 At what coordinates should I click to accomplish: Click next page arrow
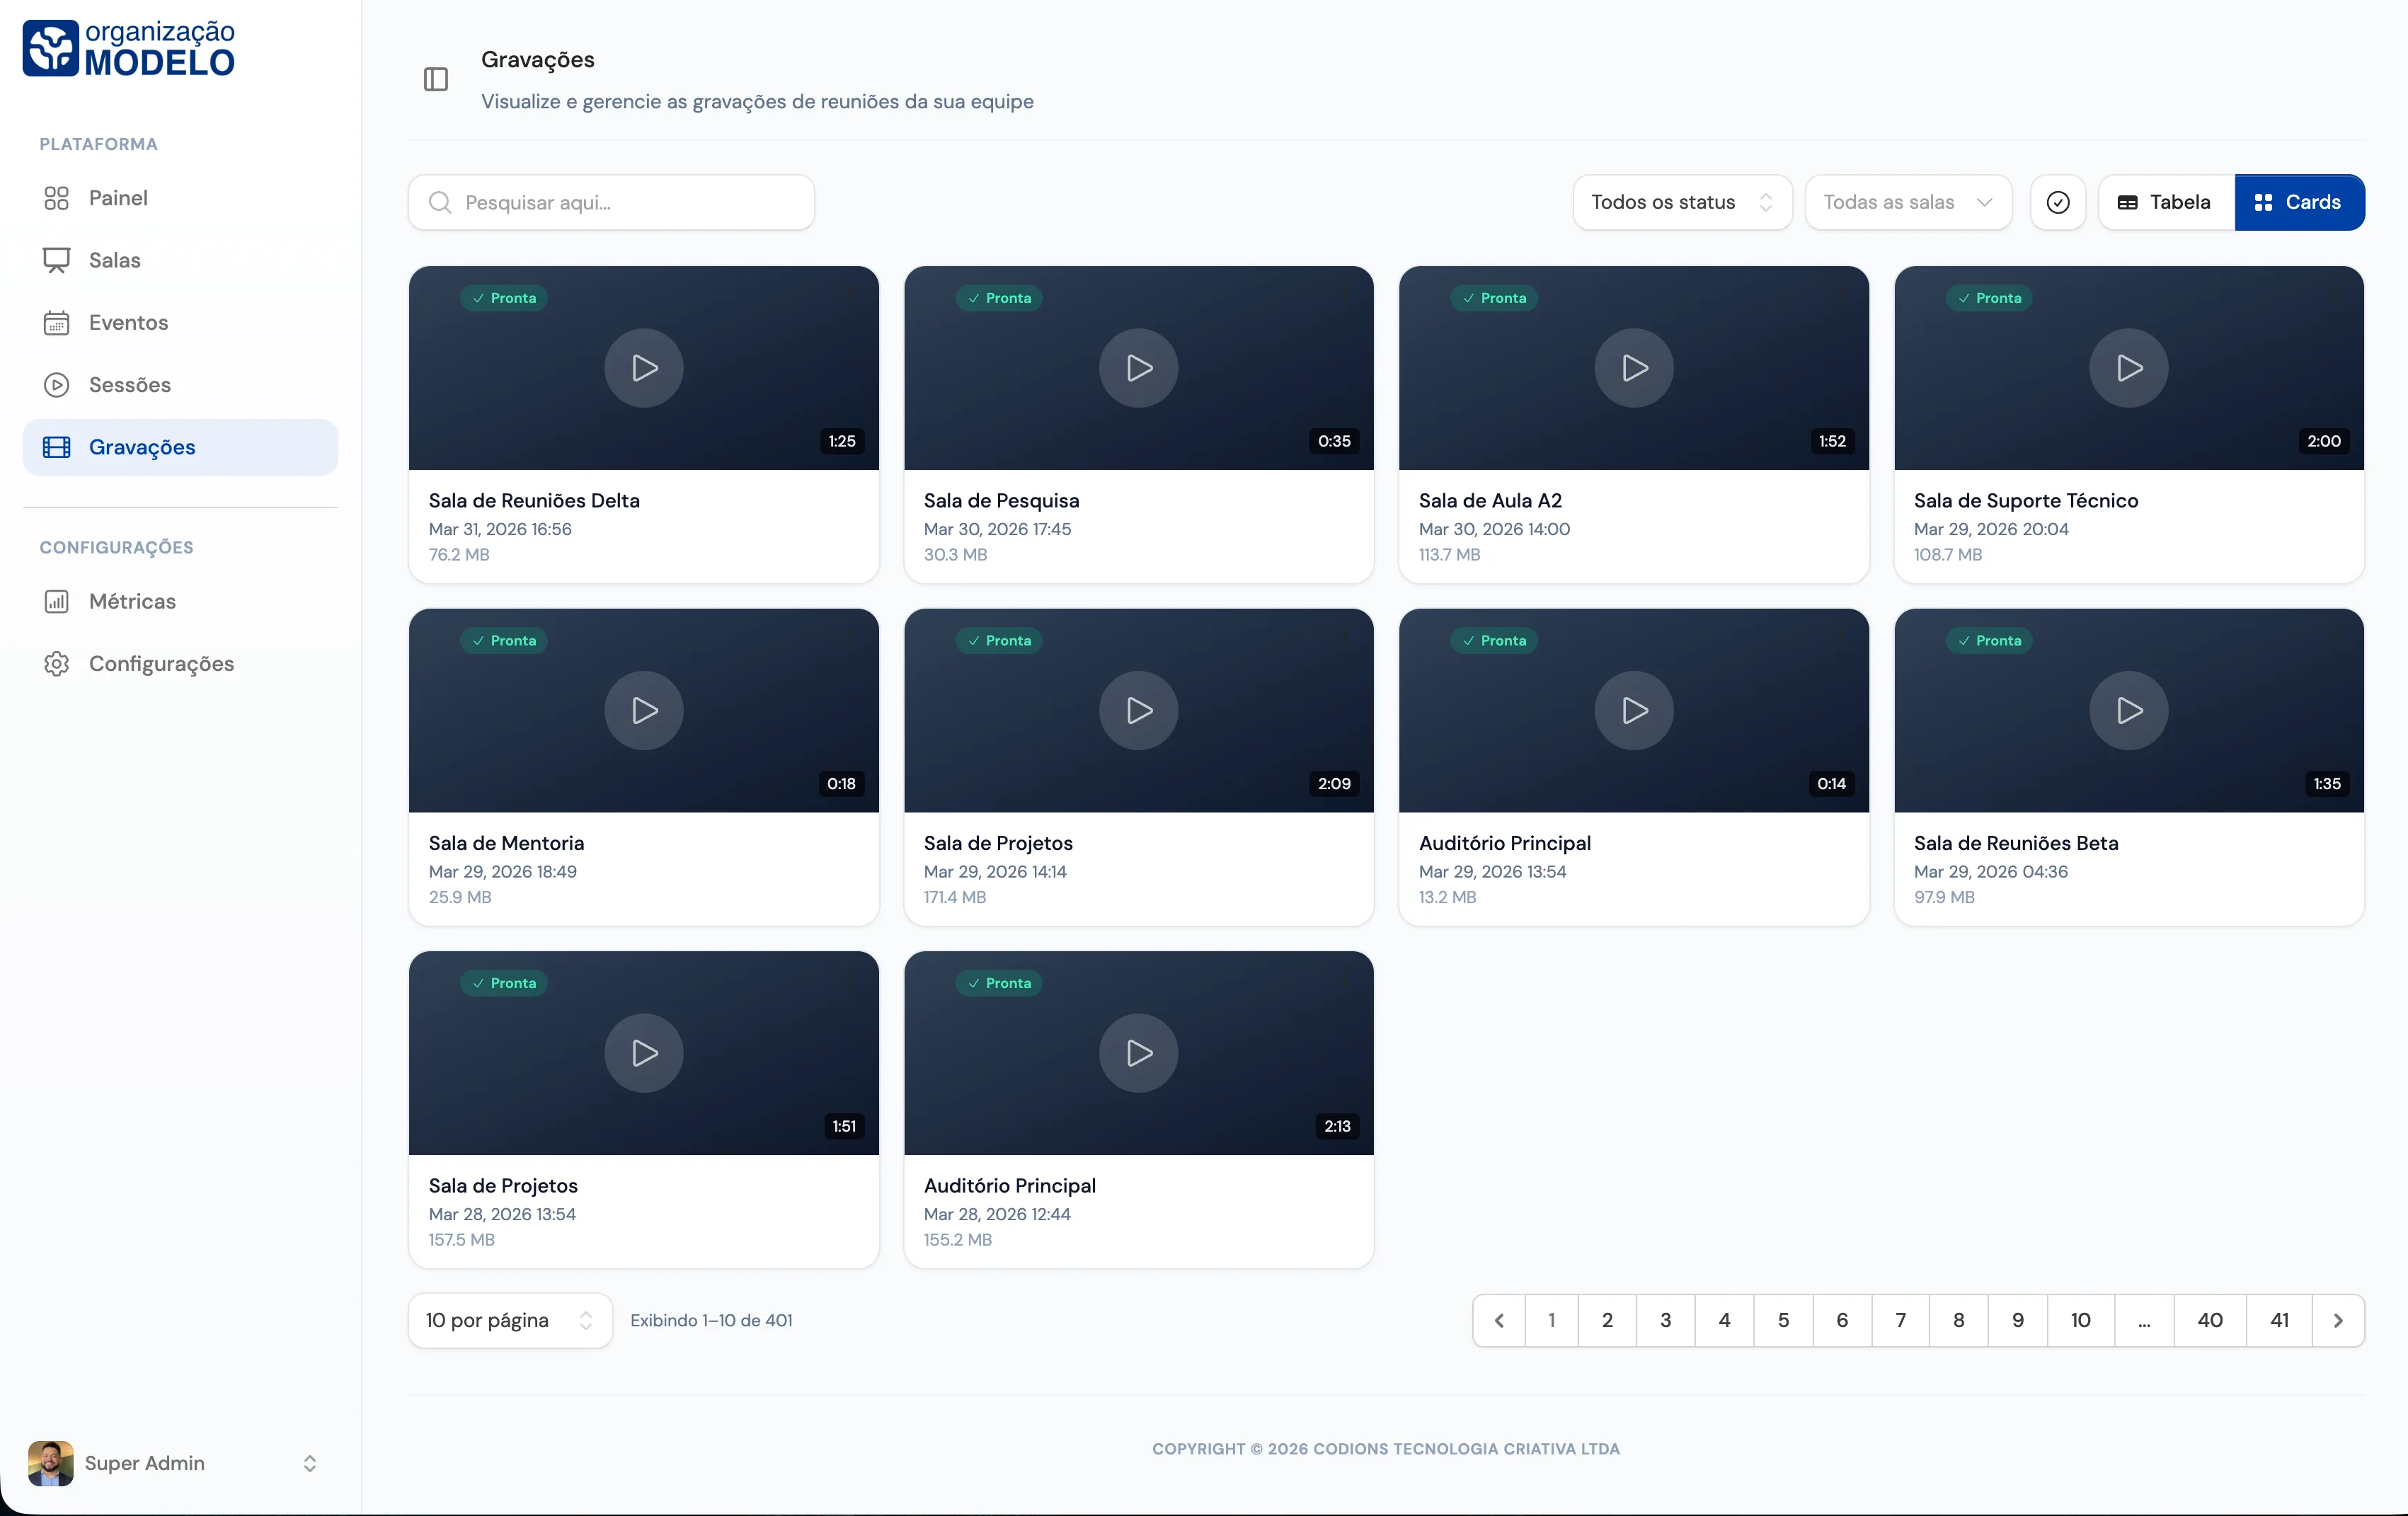pos(2338,1320)
